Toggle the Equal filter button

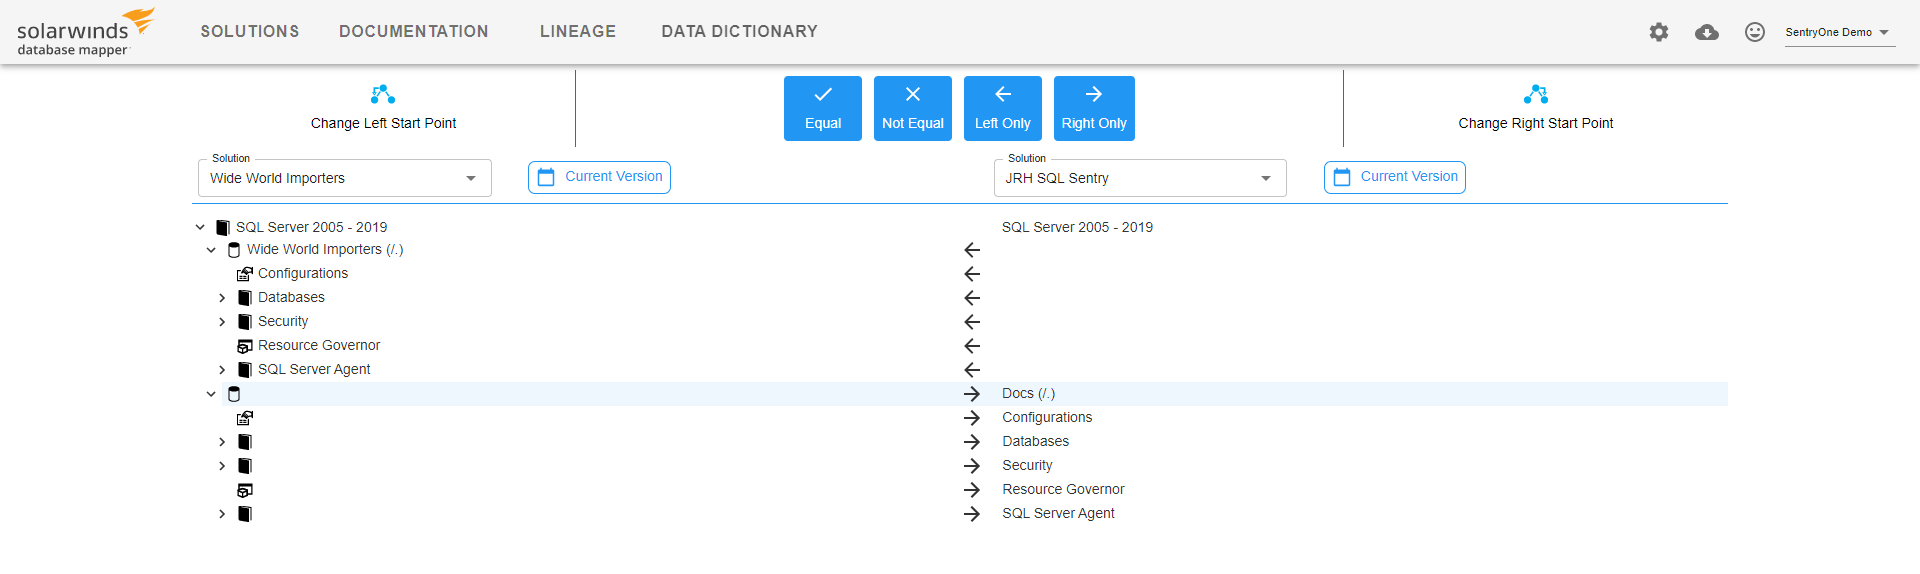pyautogui.click(x=823, y=108)
